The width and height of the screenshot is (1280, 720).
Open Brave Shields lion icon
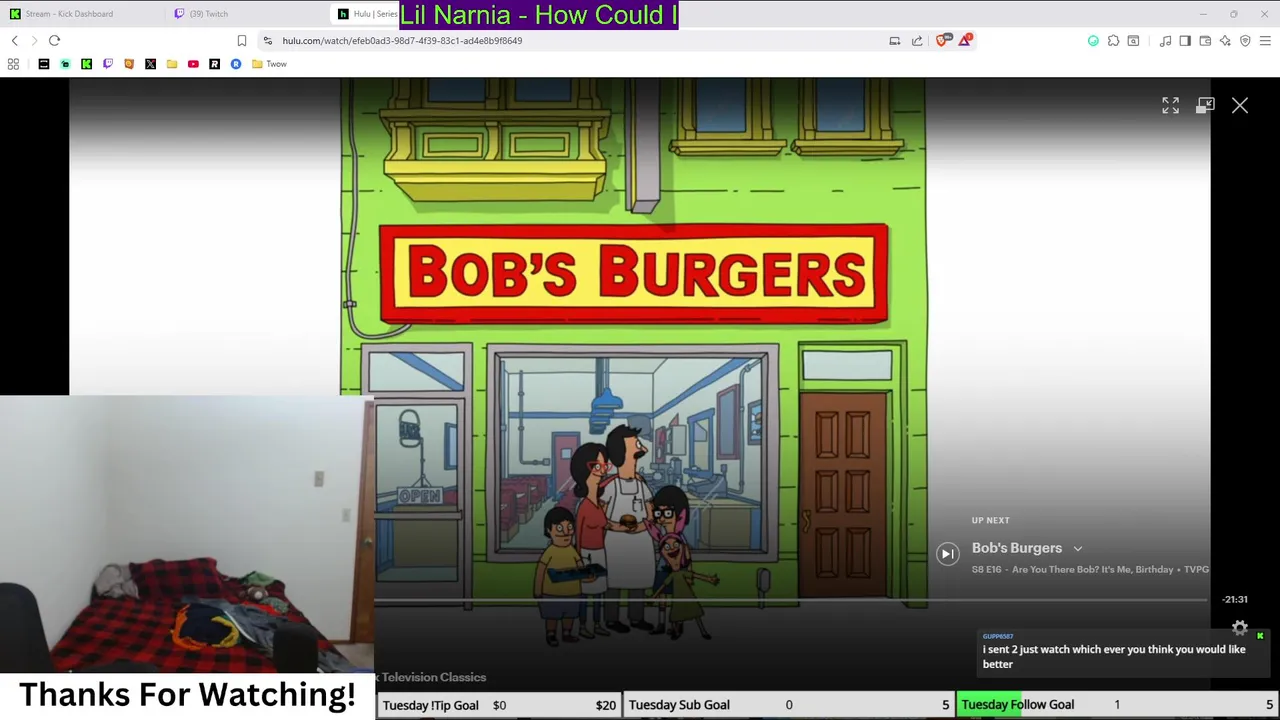pyautogui.click(x=942, y=41)
